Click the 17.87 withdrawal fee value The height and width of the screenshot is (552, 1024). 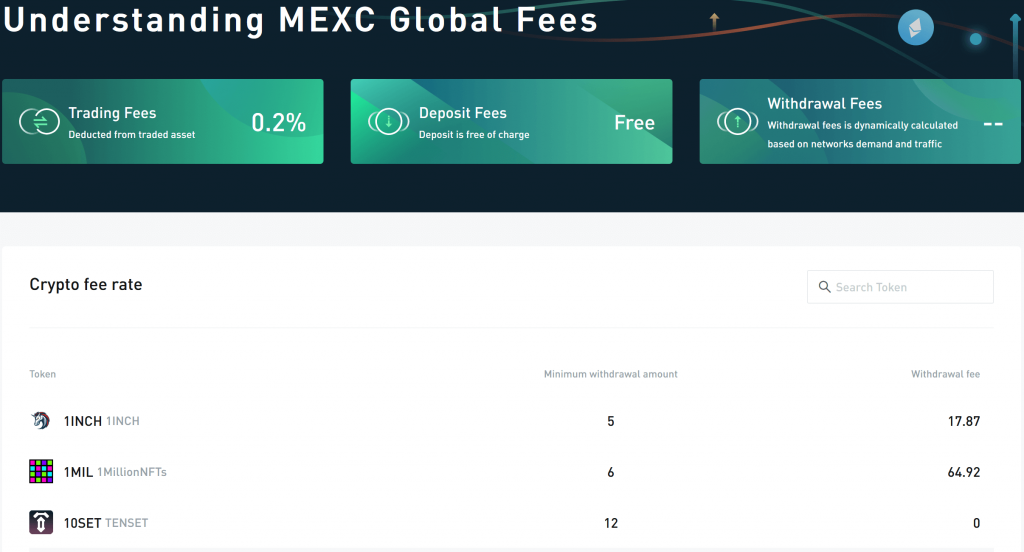pyautogui.click(x=964, y=421)
